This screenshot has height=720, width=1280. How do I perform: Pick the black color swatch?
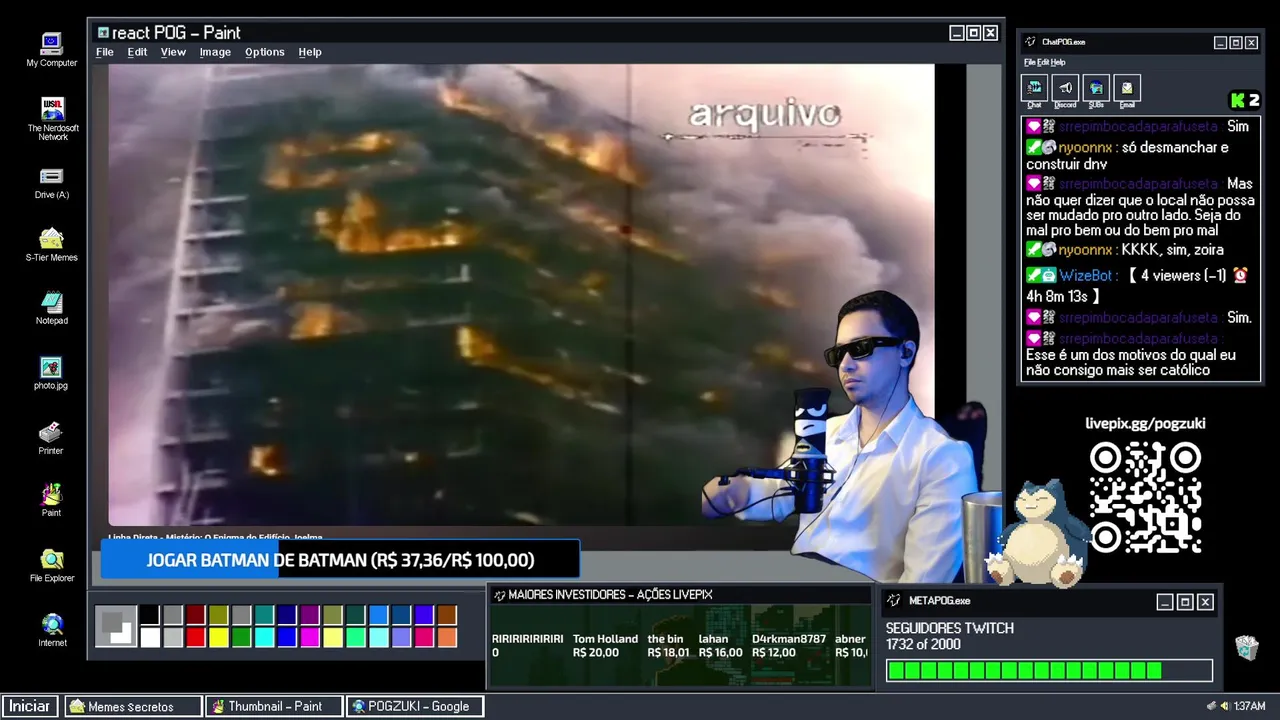[x=149, y=616]
